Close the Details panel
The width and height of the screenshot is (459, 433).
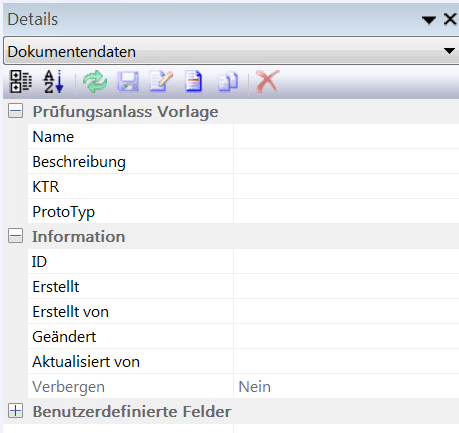point(450,19)
